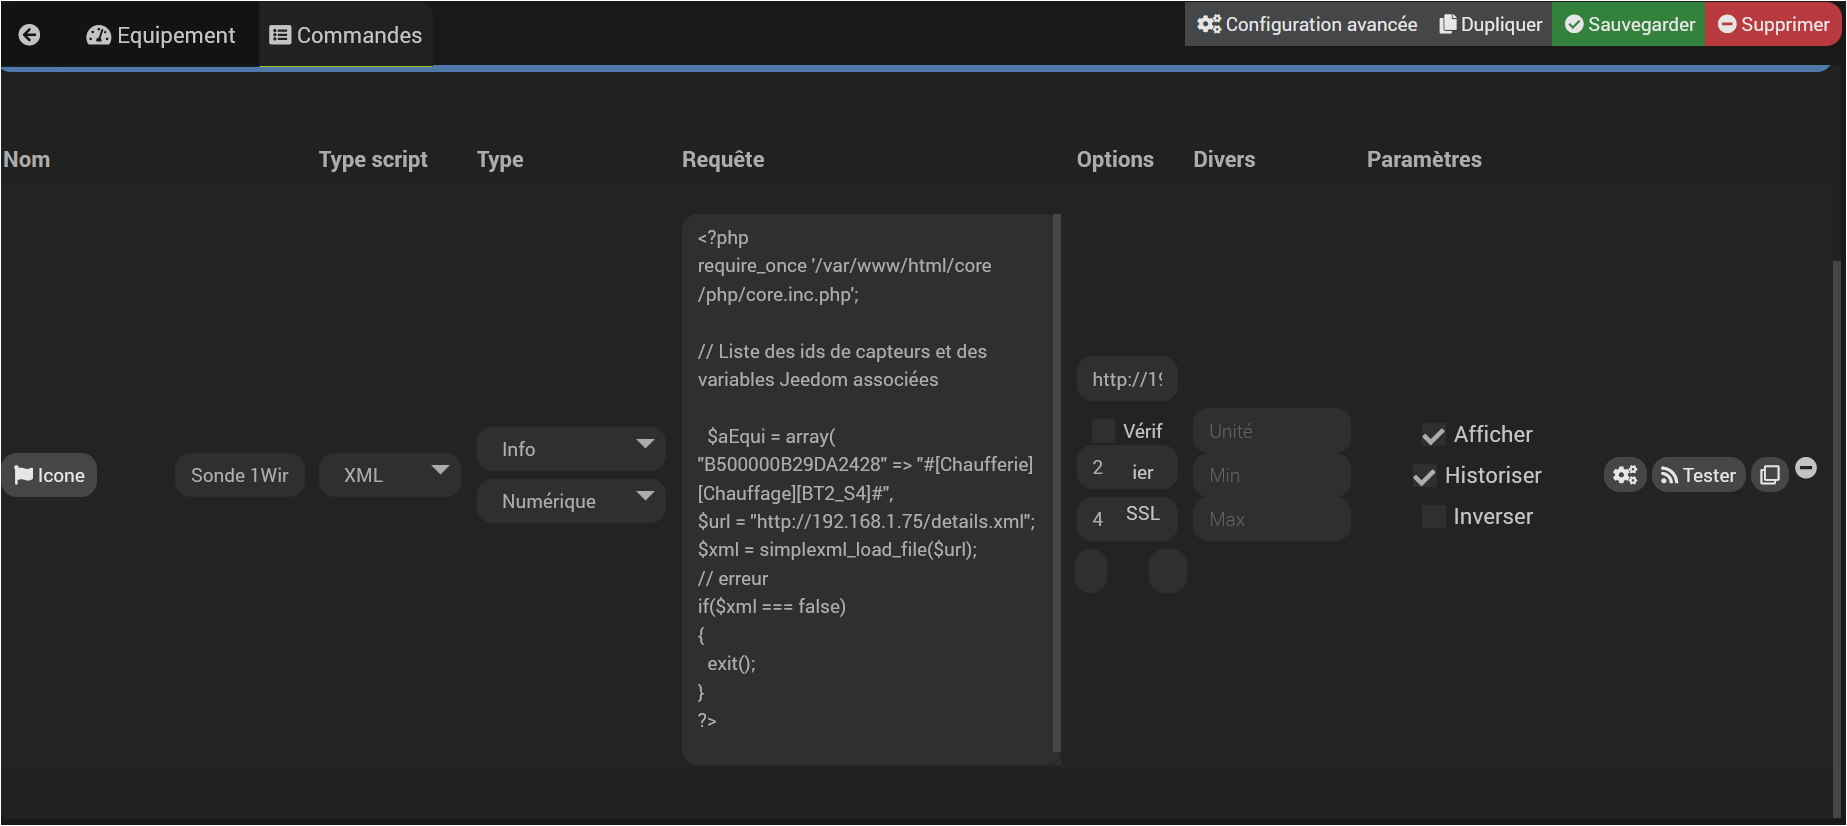Switch to the Commandes tab
1847x826 pixels.
(x=346, y=35)
